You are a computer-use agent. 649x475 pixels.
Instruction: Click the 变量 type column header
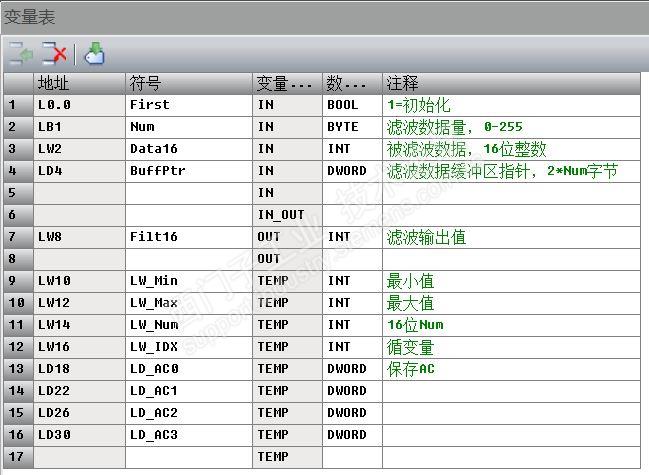(287, 84)
